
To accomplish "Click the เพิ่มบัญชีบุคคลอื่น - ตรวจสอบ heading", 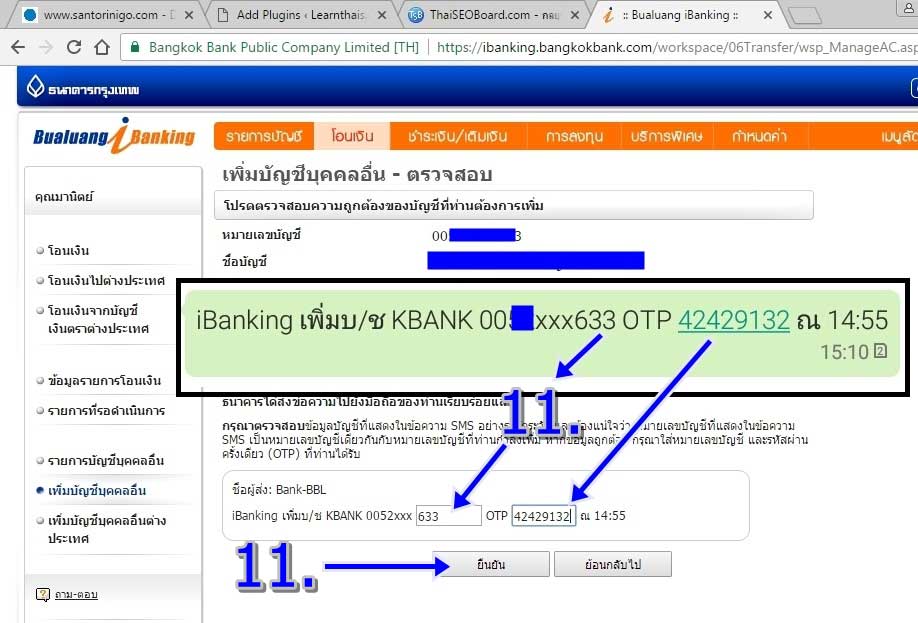I will [x=357, y=174].
